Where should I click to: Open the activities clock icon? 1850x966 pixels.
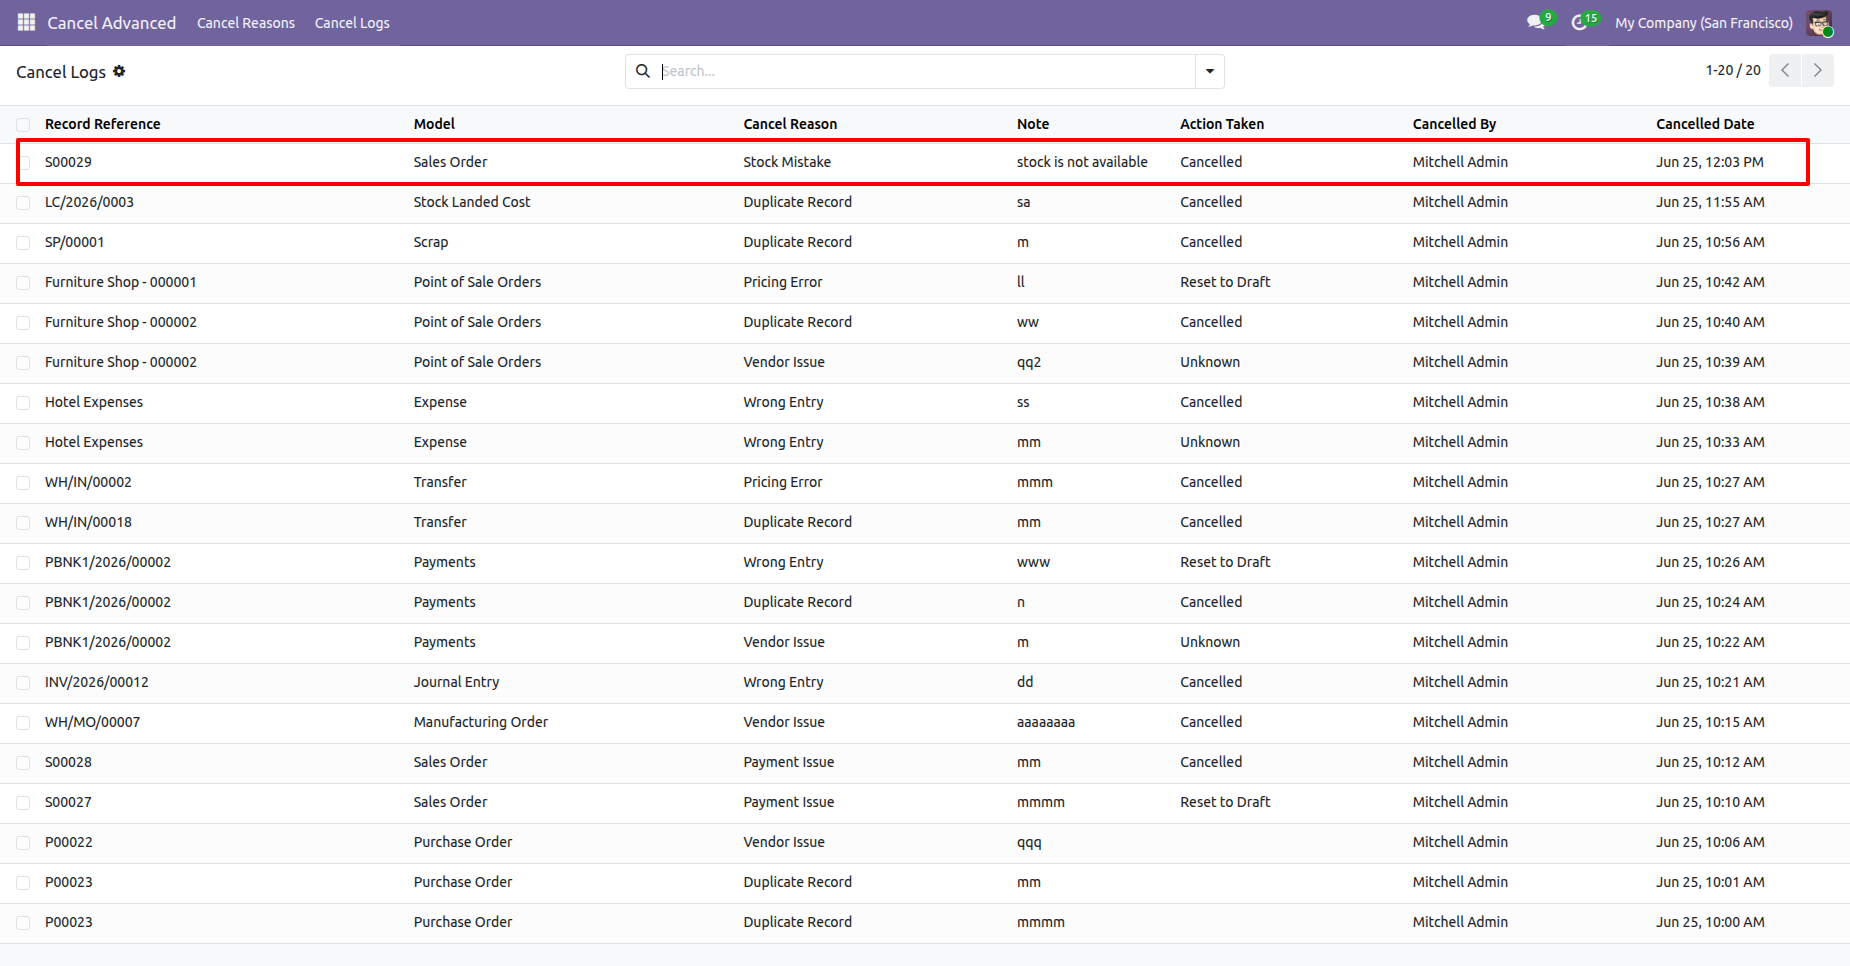1580,22
